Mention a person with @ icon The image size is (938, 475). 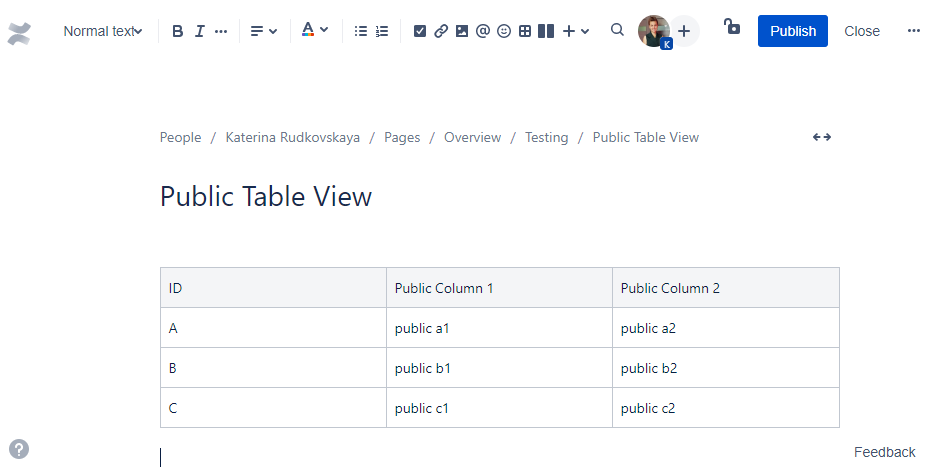(x=483, y=31)
